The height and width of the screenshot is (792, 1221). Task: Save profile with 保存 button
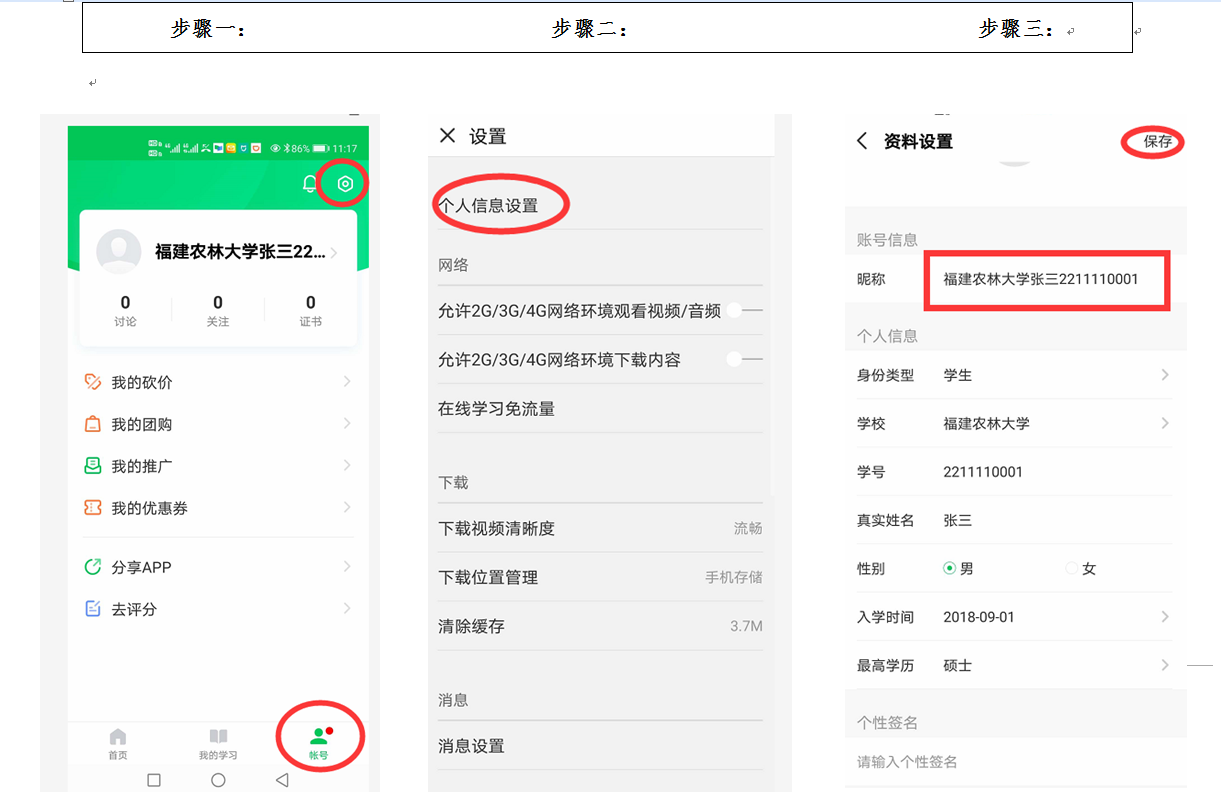pyautogui.click(x=1158, y=142)
